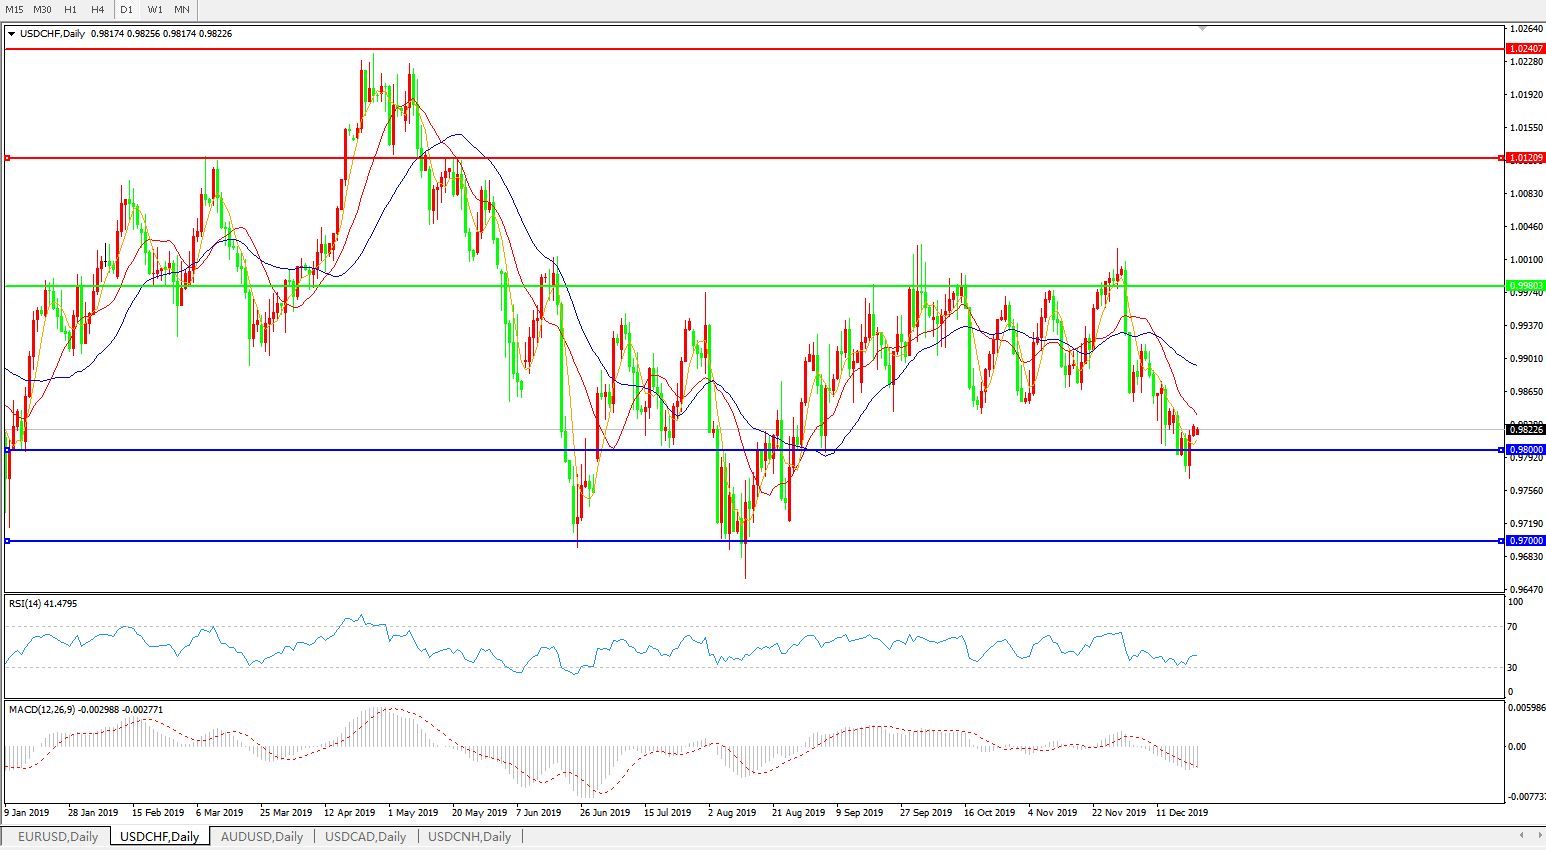Change timeframe to H1
The height and width of the screenshot is (850, 1546).
(70, 9)
